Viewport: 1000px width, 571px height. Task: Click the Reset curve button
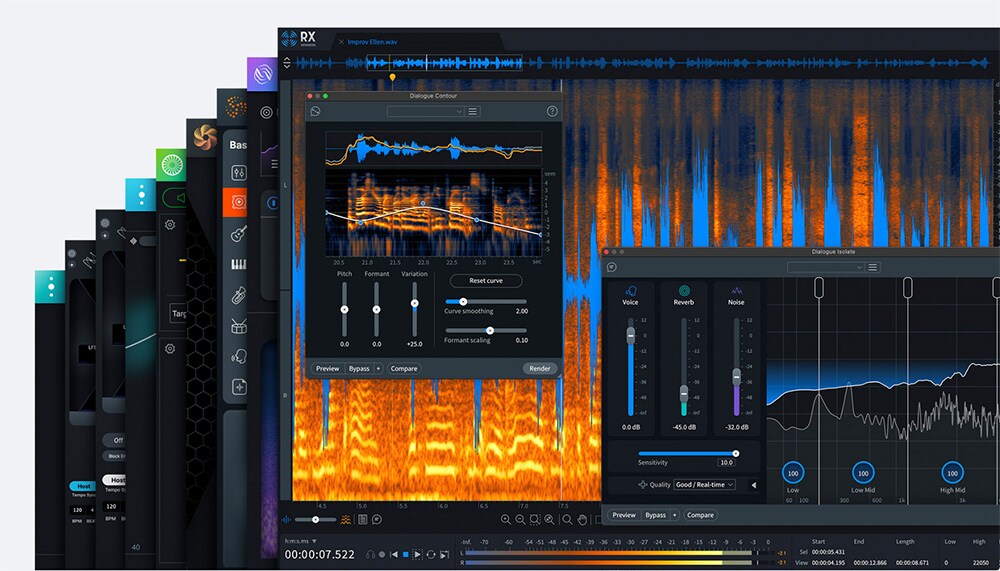pyautogui.click(x=486, y=281)
